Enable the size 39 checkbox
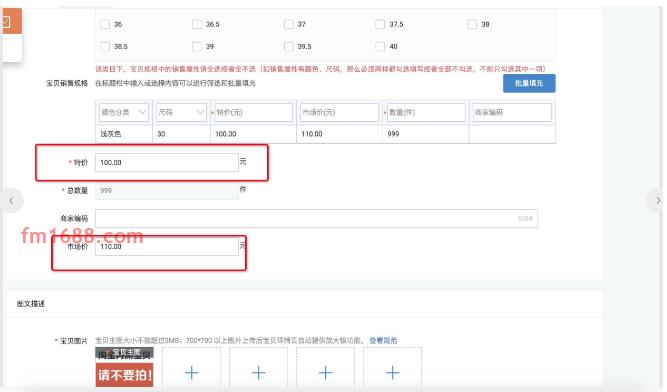 (197, 46)
